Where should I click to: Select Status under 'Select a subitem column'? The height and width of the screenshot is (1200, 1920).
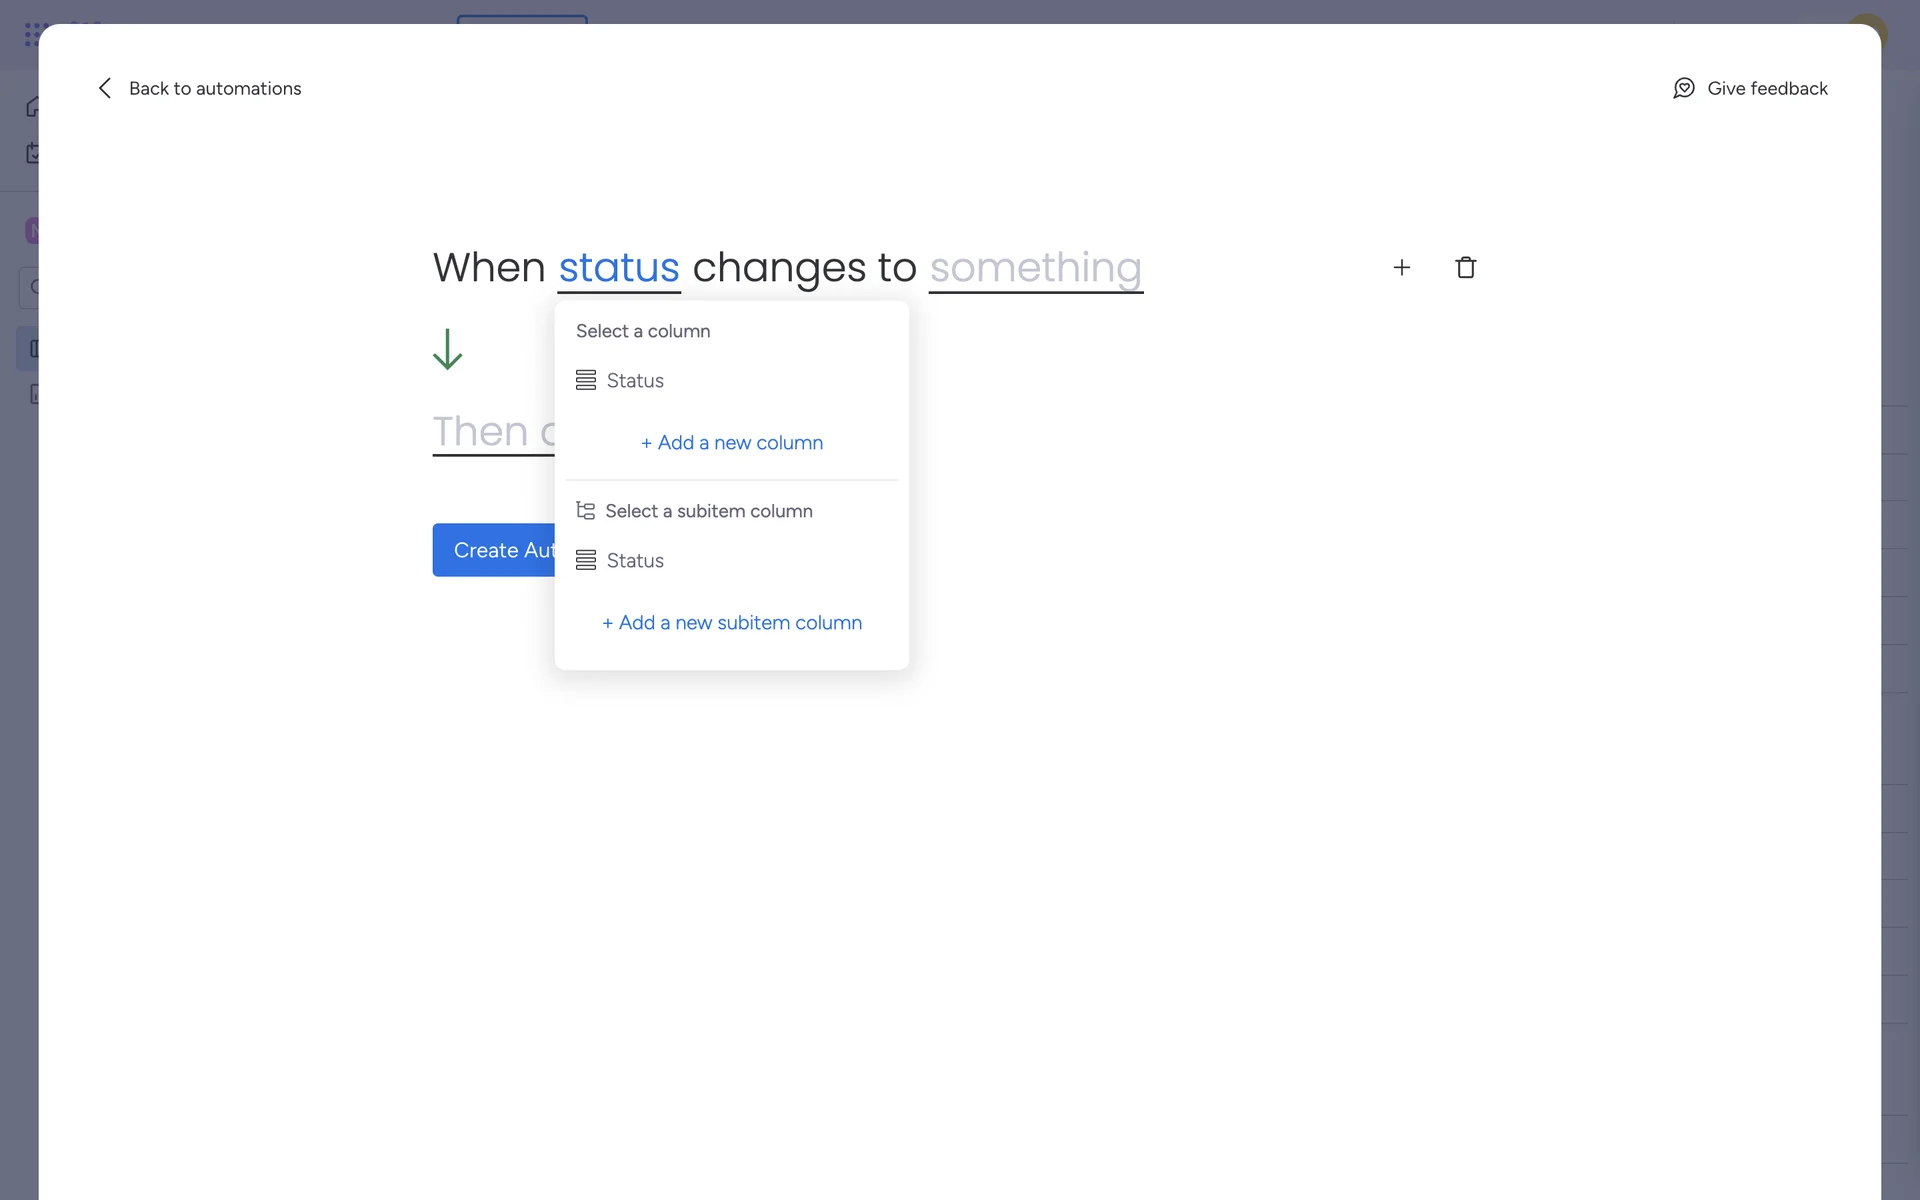click(x=635, y=561)
